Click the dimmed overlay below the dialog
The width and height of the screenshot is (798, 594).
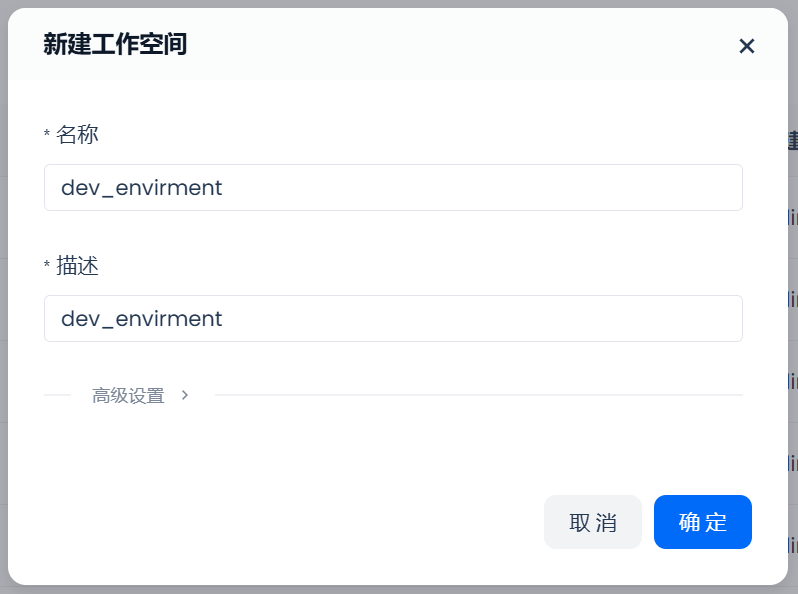[398, 589]
